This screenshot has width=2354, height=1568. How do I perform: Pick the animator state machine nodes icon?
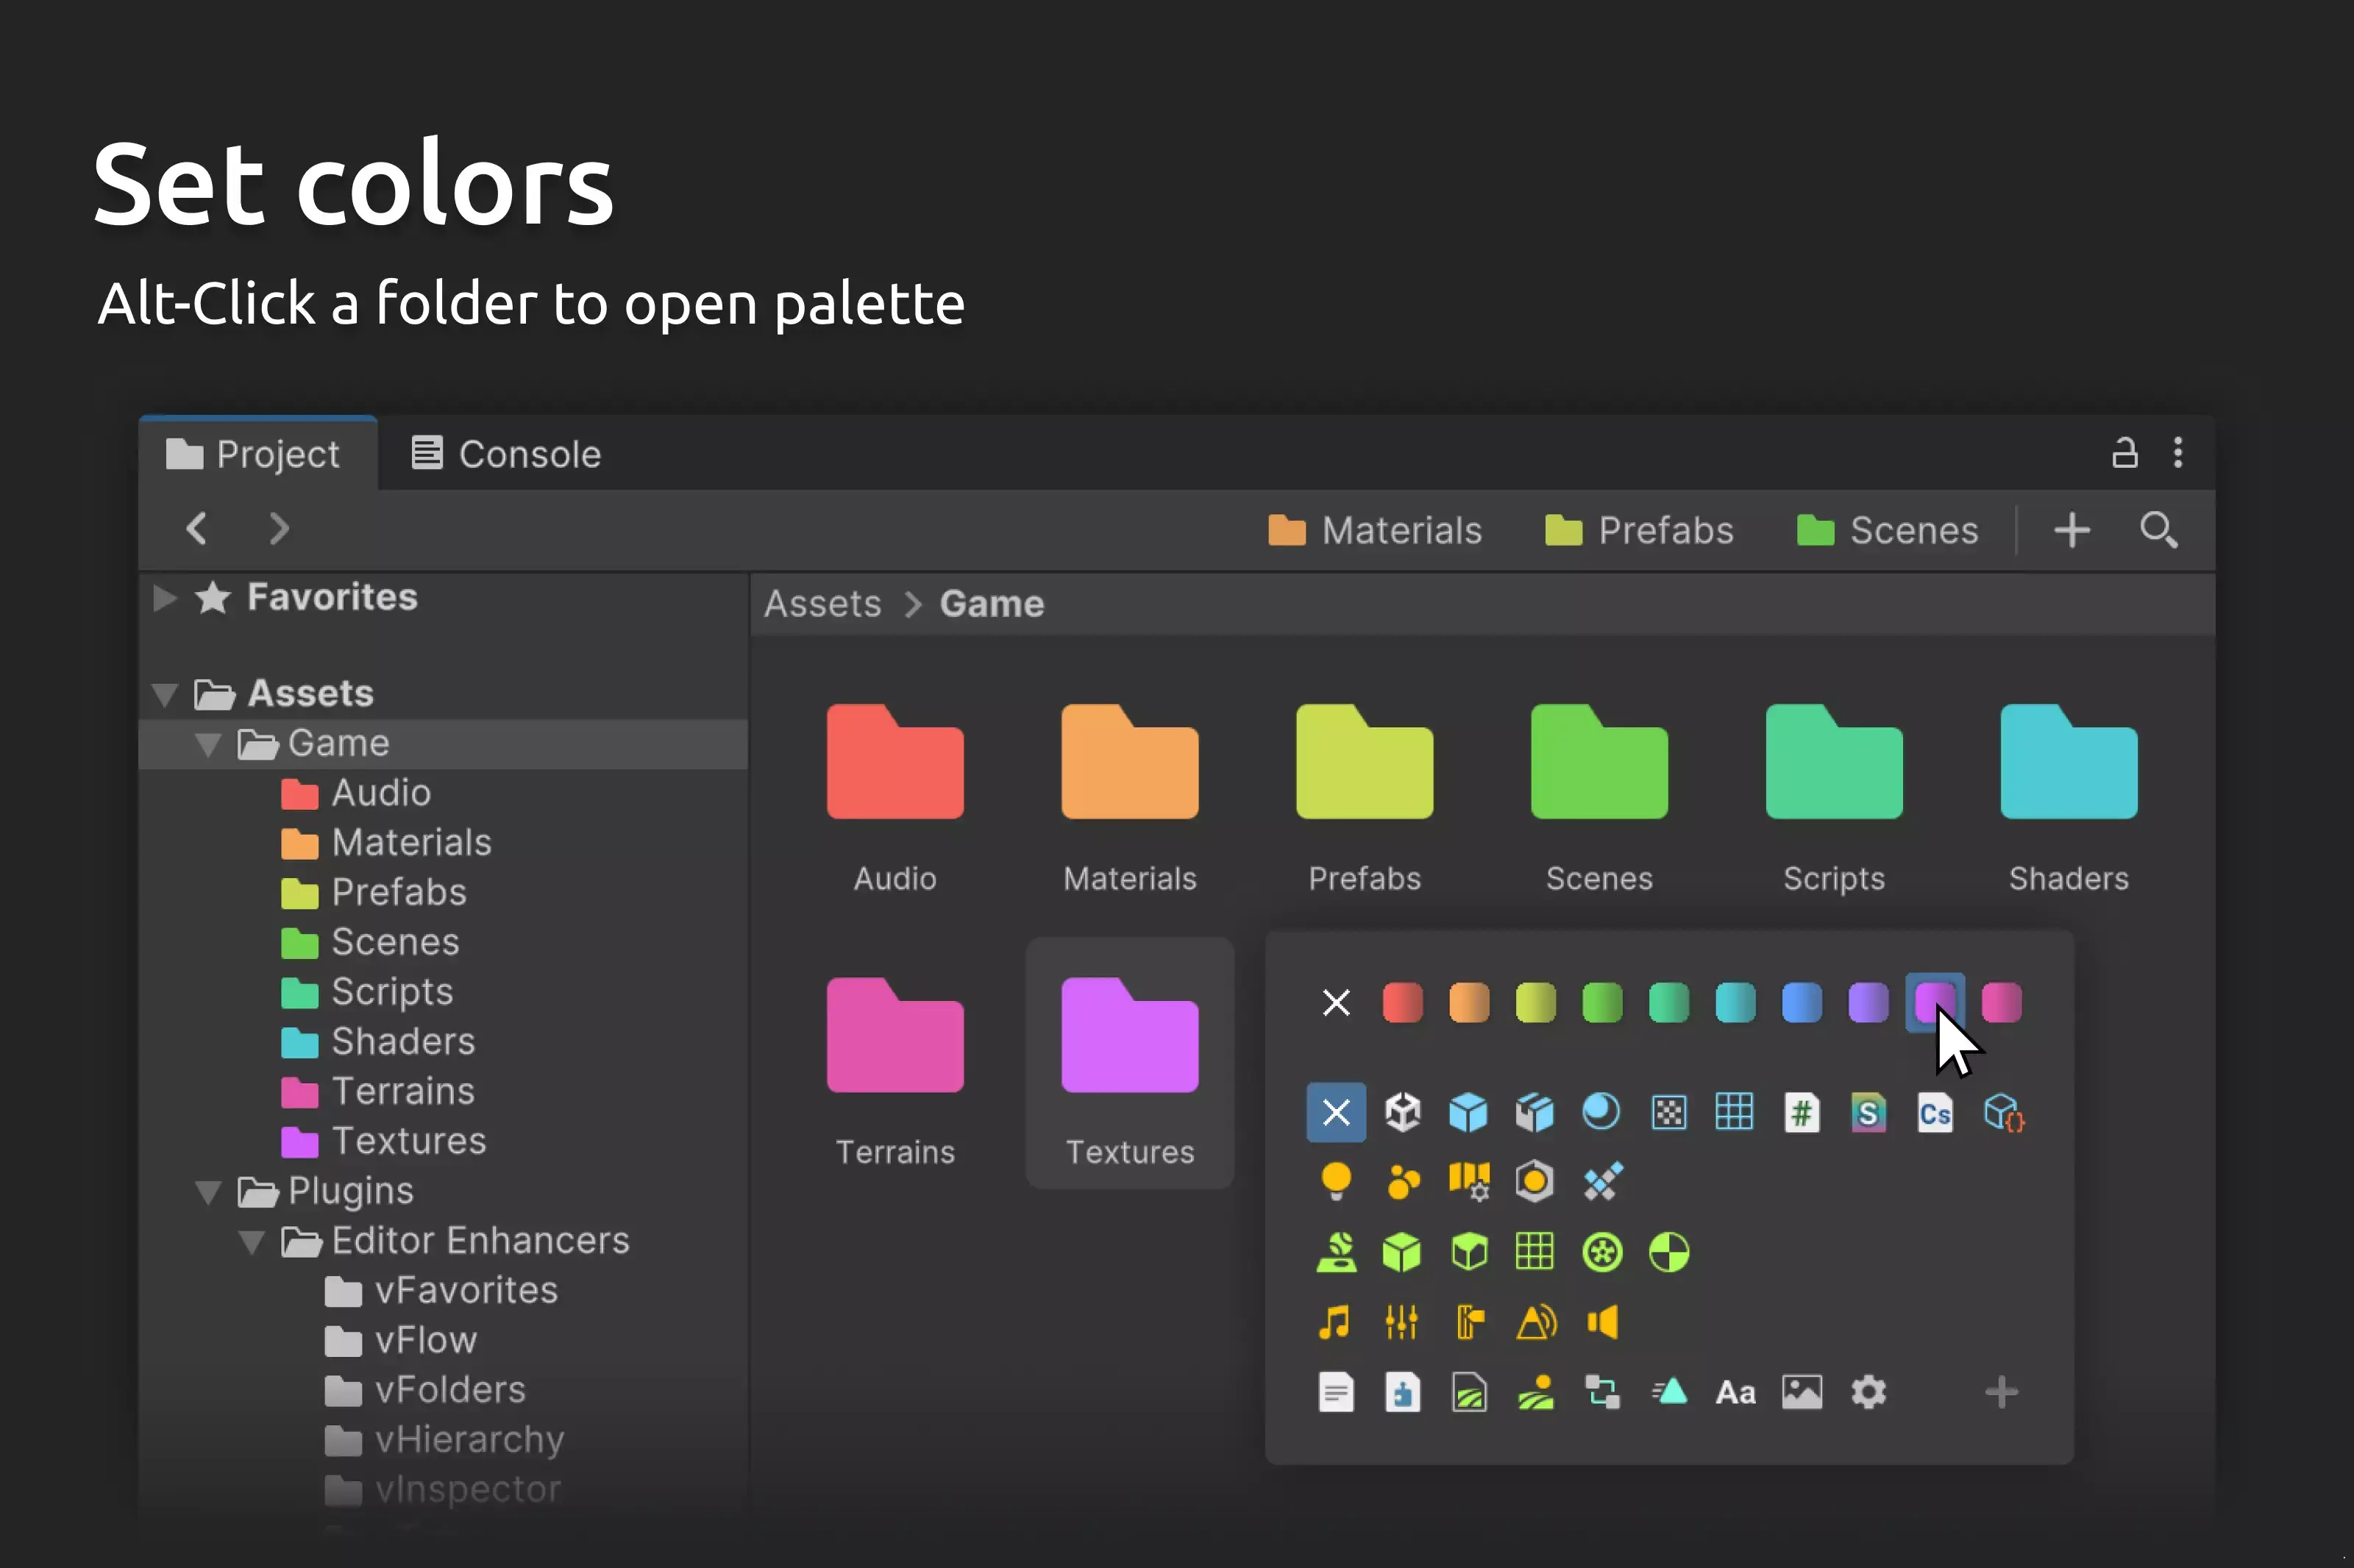(x=1602, y=1392)
